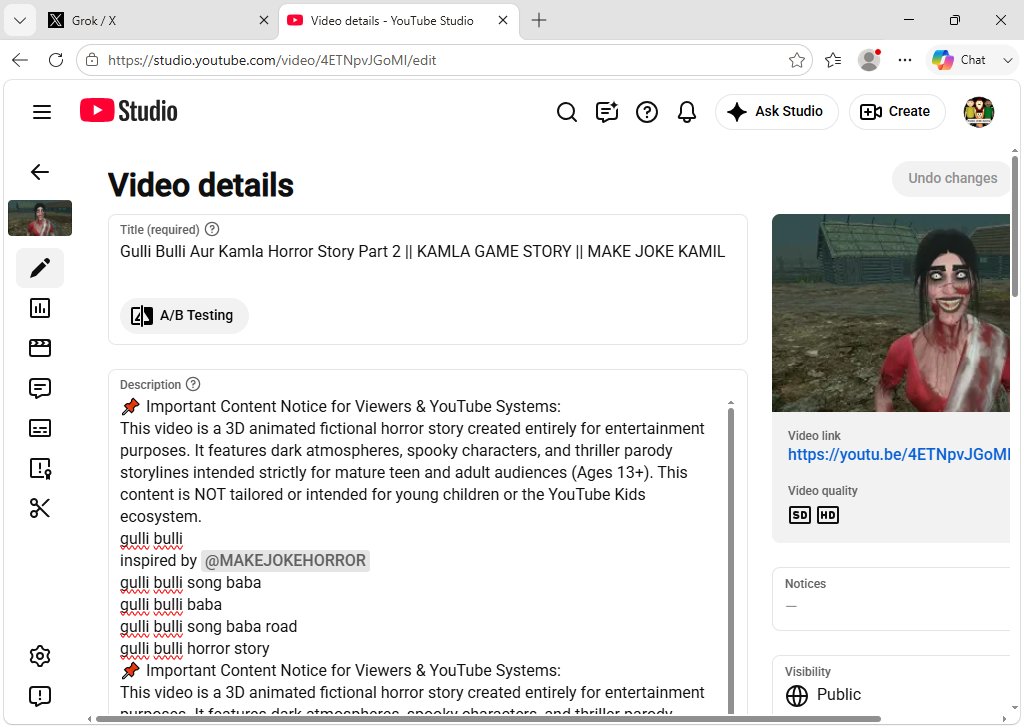Open a new browser tab

pyautogui.click(x=539, y=21)
